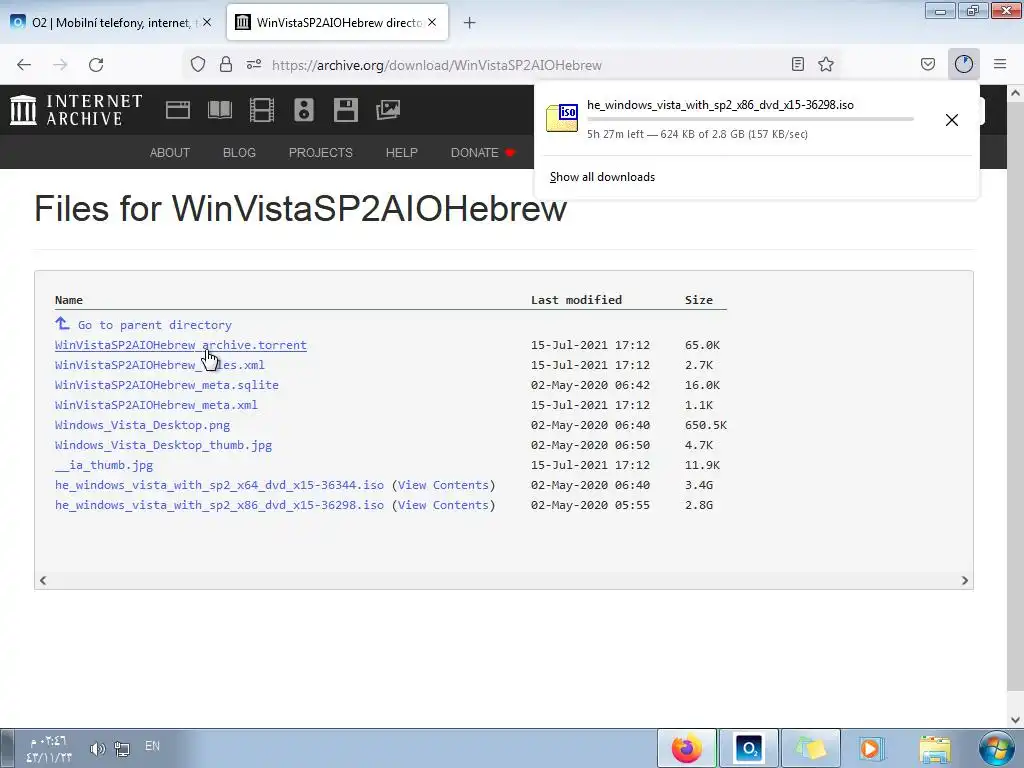The width and height of the screenshot is (1024, 768).
Task: Save page to Pocket
Action: coord(928,64)
